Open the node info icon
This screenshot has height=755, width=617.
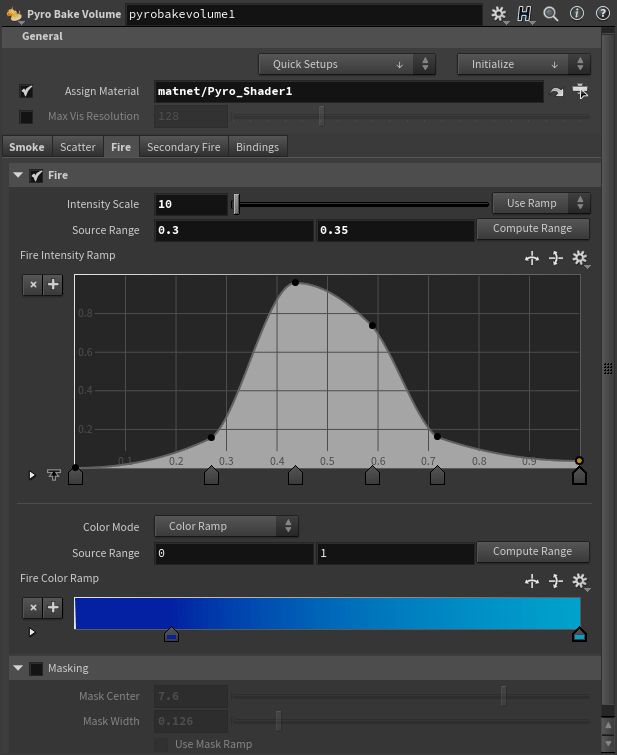click(577, 13)
